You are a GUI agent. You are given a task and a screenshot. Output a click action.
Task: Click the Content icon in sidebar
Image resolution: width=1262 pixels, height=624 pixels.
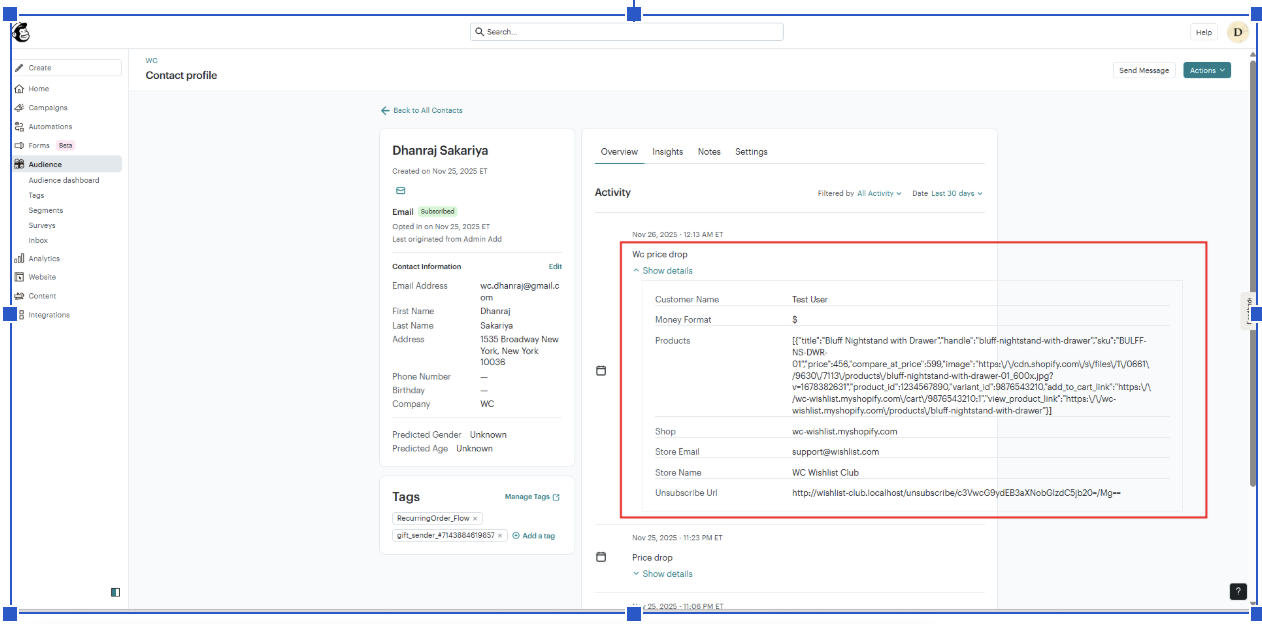tap(19, 296)
